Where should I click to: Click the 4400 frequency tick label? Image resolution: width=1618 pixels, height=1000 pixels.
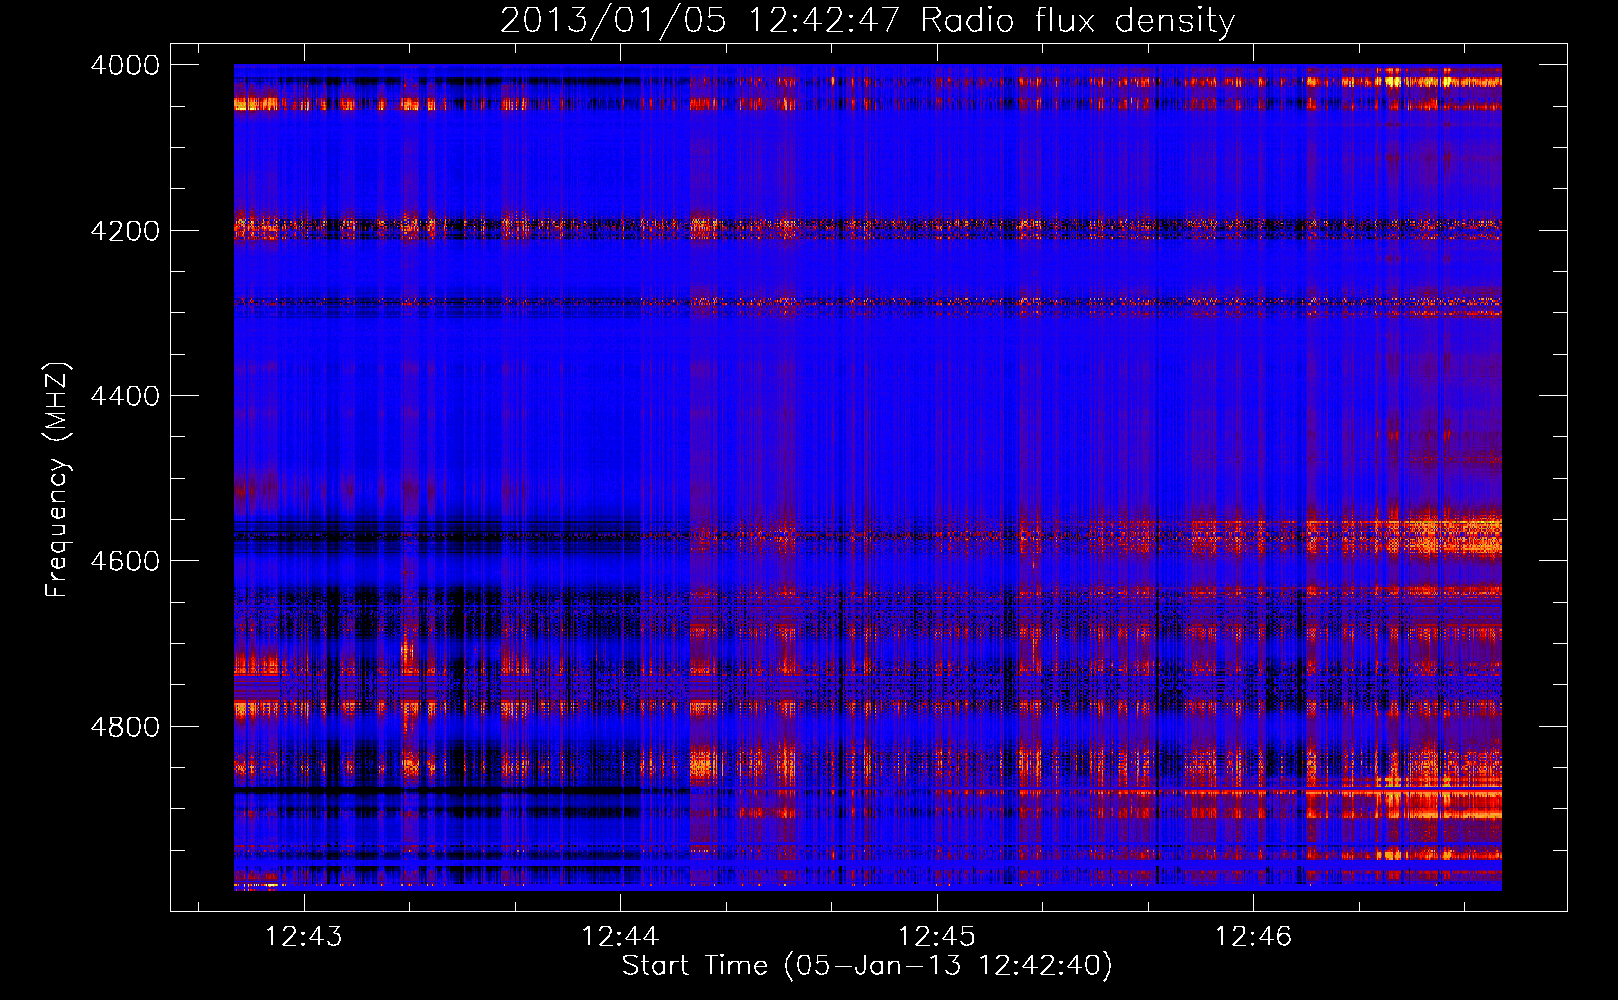[125, 396]
